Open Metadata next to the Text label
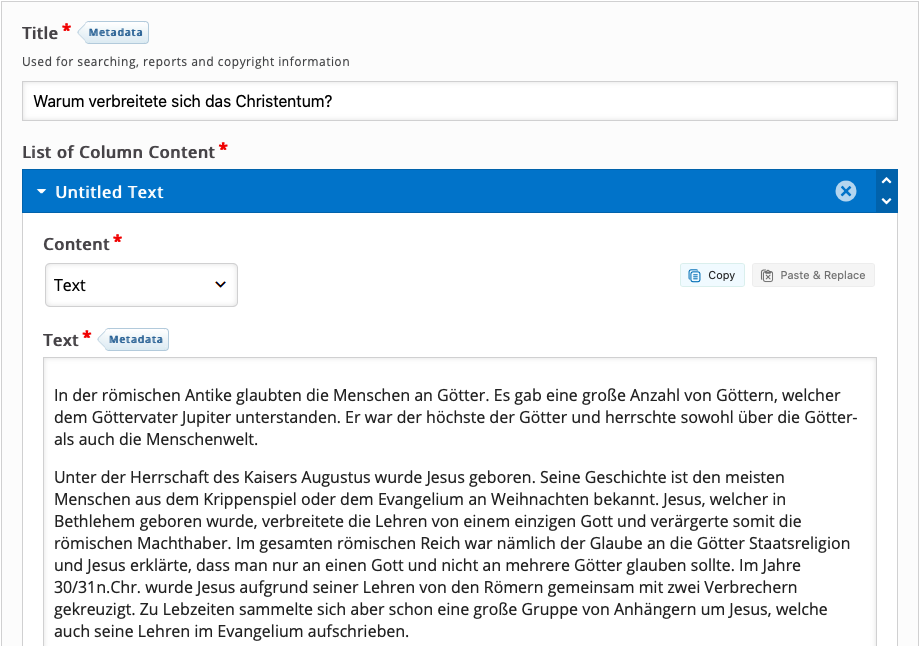 134,339
